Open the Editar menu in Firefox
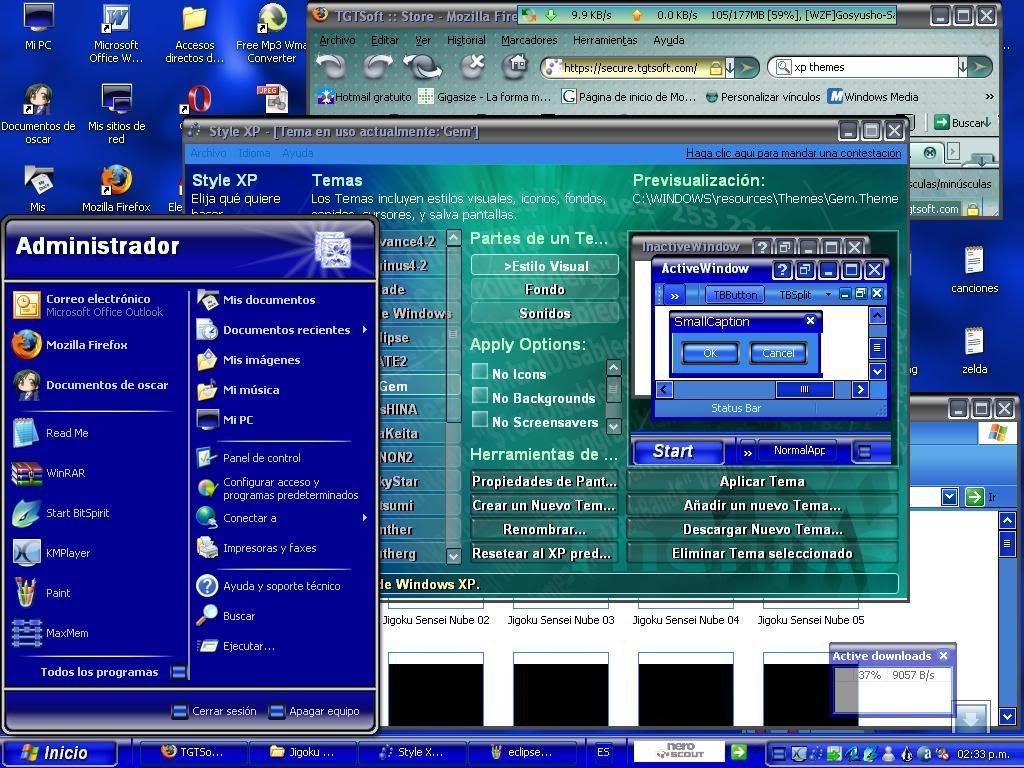1024x768 pixels. point(385,40)
